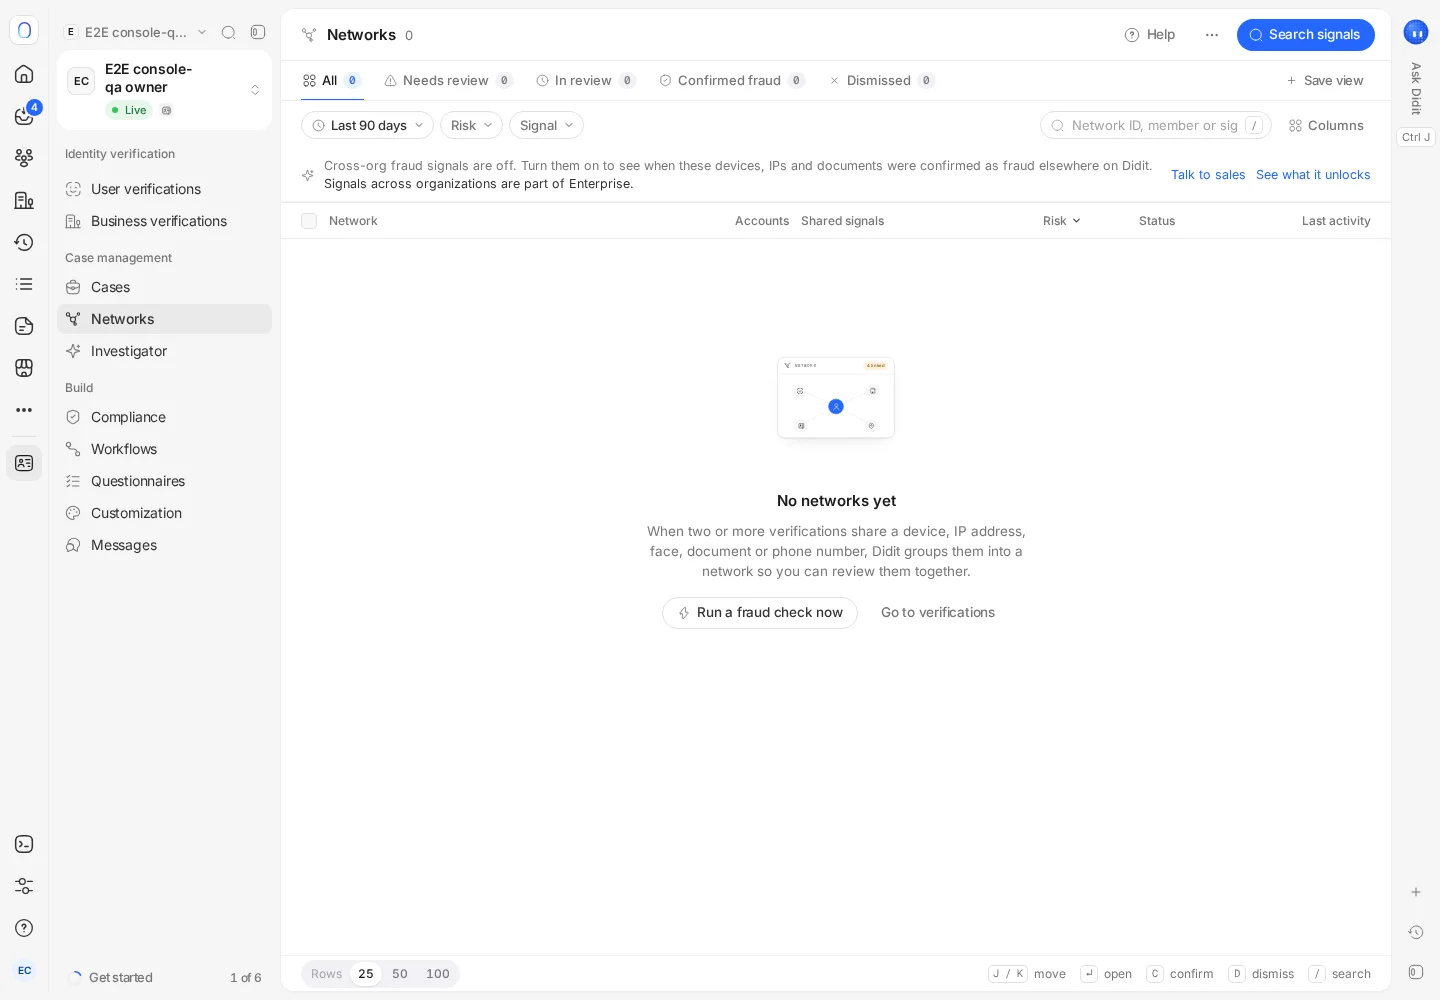Click the plus icon in right rail
The image size is (1440, 1000).
point(1416,892)
